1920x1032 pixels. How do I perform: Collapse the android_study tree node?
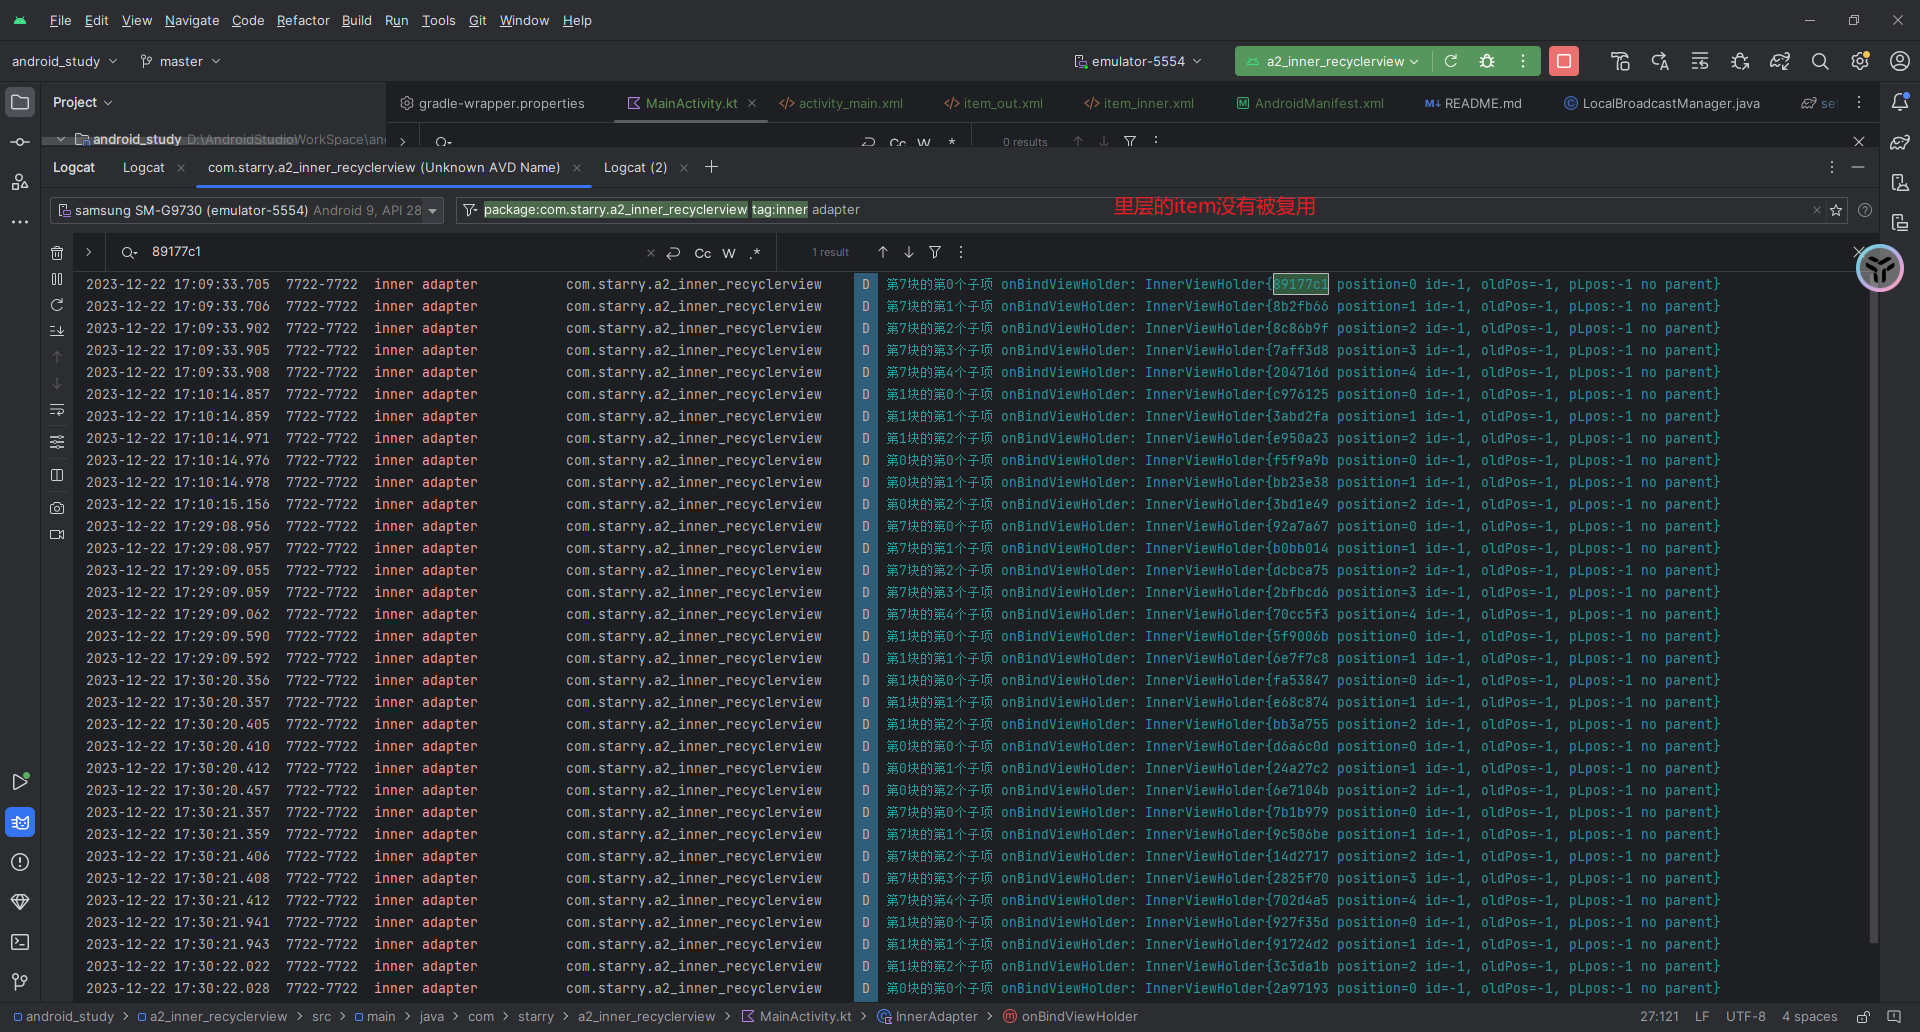pos(61,139)
